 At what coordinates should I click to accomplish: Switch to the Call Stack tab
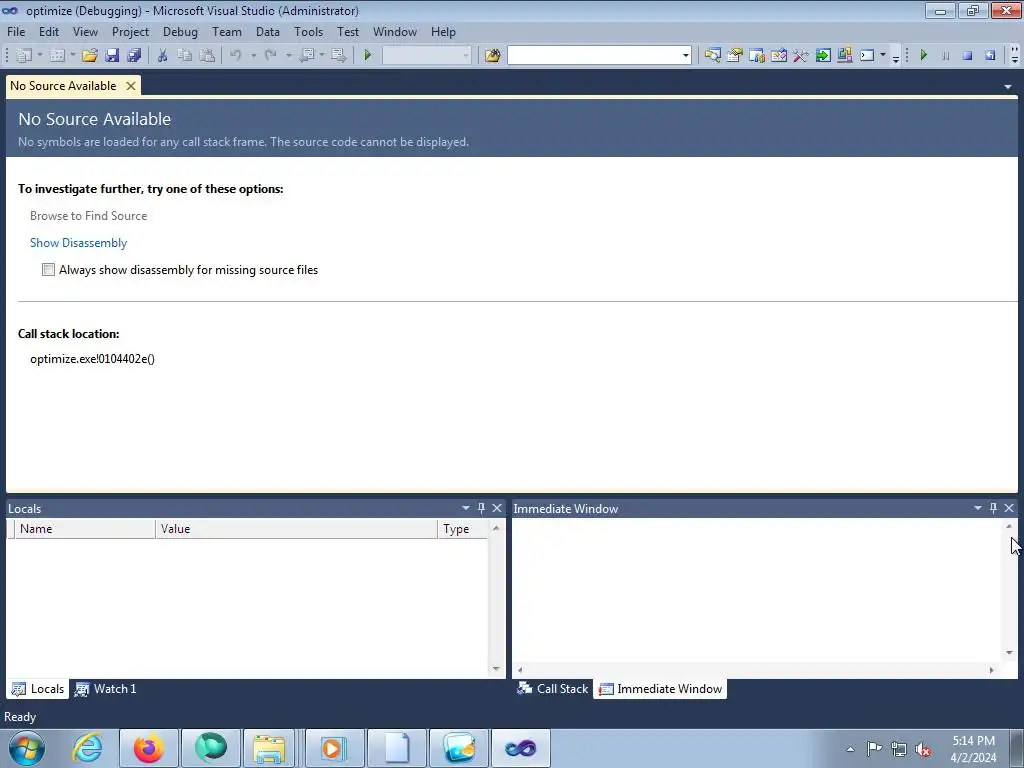pos(552,688)
